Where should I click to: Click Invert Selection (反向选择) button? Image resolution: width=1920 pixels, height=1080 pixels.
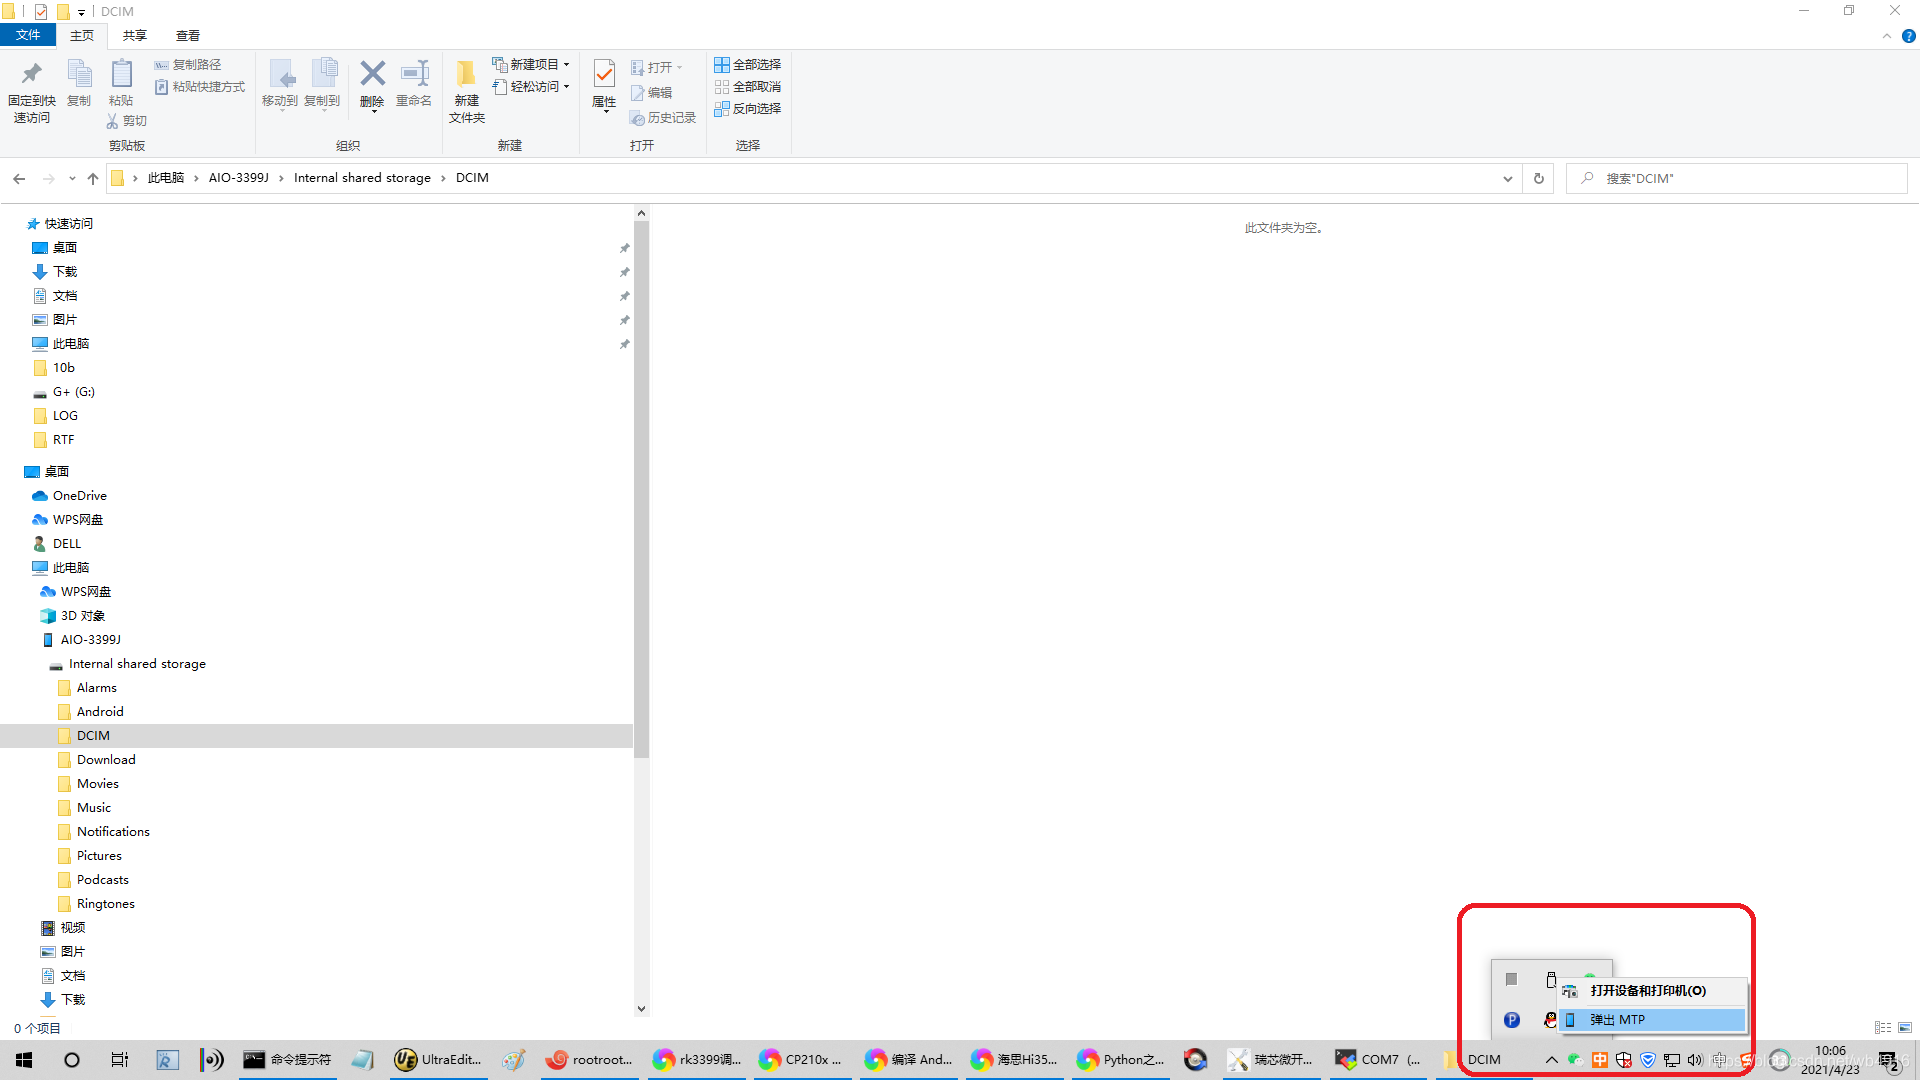(748, 108)
